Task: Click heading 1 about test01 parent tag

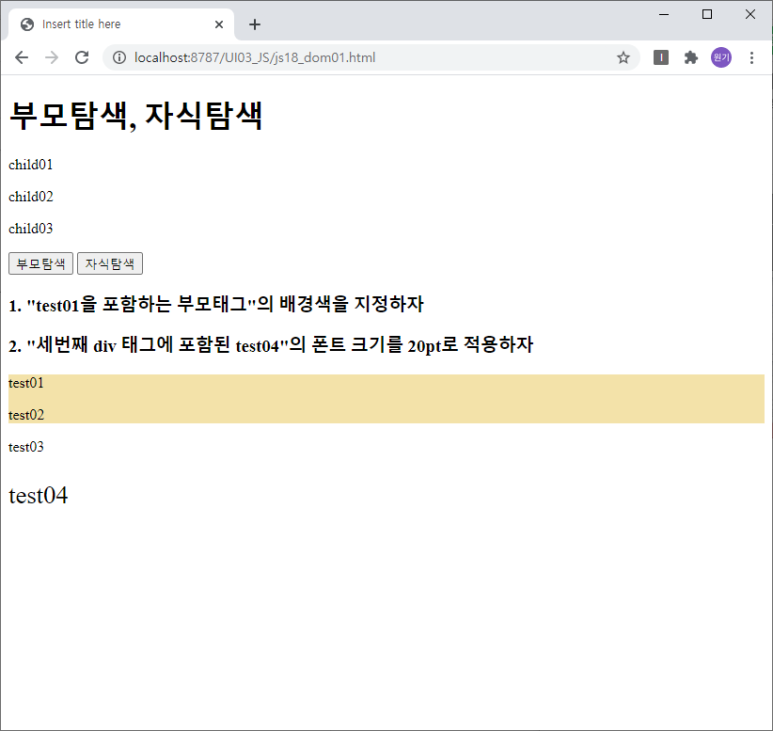Action: [x=216, y=304]
